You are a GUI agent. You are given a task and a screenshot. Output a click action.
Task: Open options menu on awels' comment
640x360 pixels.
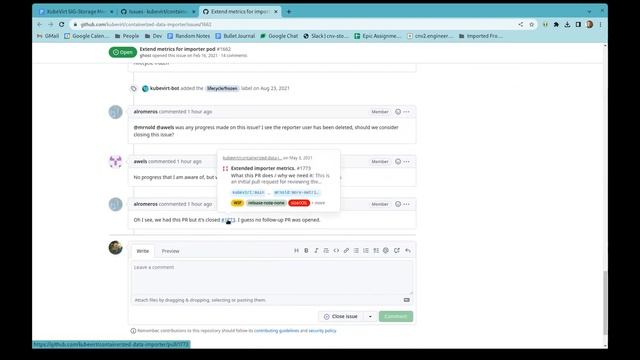pos(407,162)
